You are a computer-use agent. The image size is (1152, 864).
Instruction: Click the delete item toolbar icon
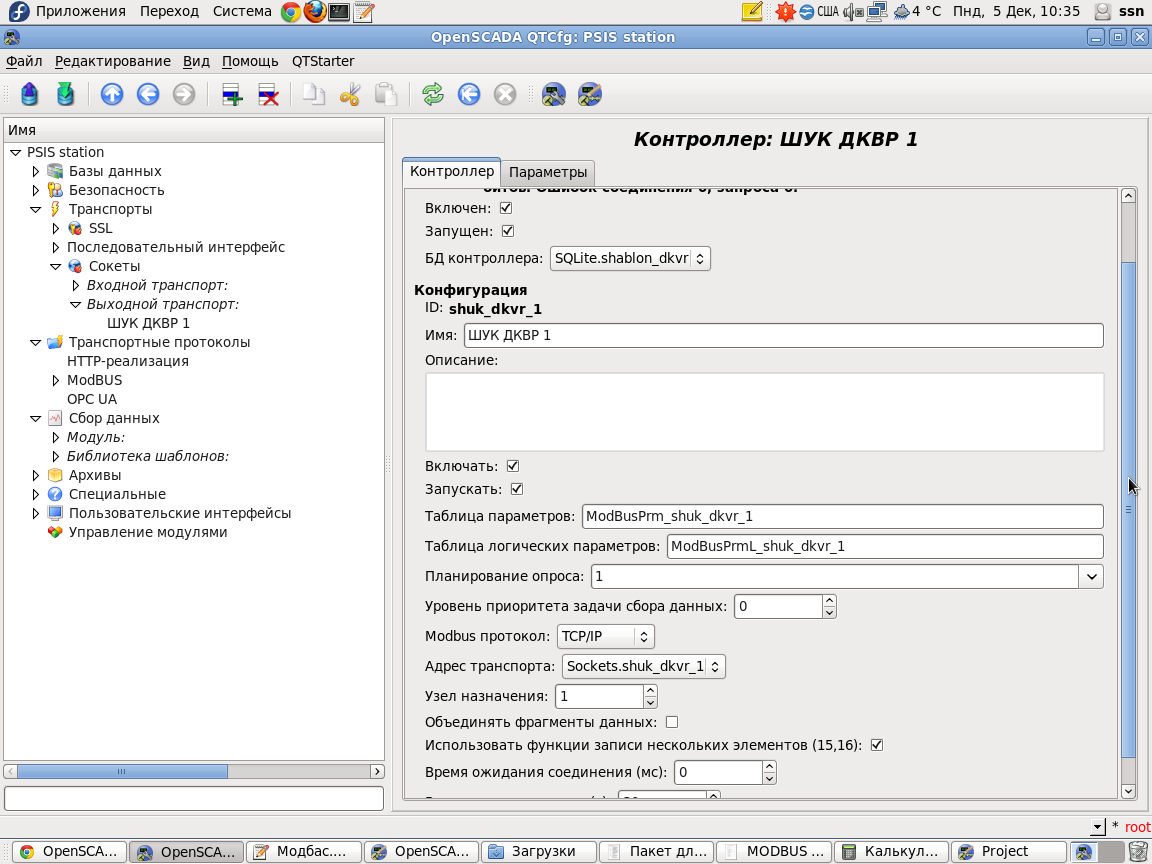tap(268, 95)
